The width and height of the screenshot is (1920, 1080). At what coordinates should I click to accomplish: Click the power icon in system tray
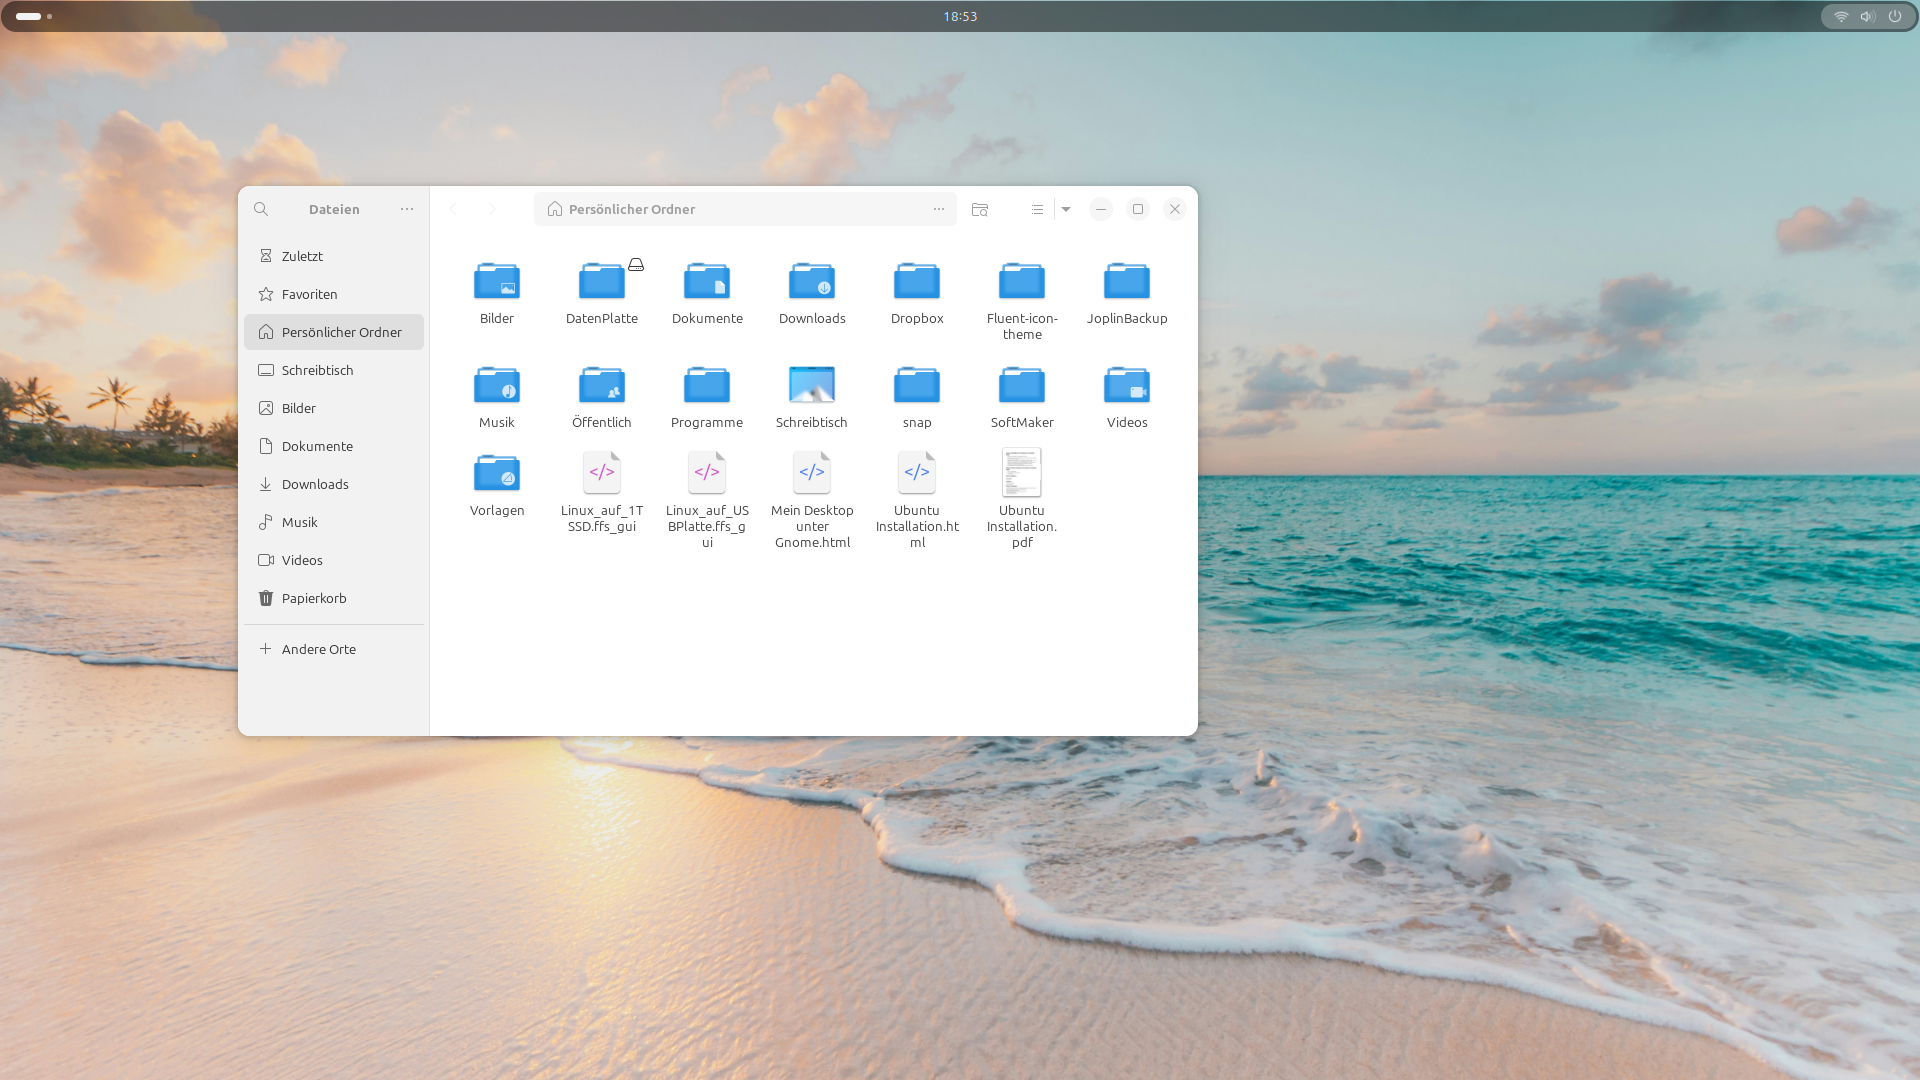pyautogui.click(x=1895, y=16)
